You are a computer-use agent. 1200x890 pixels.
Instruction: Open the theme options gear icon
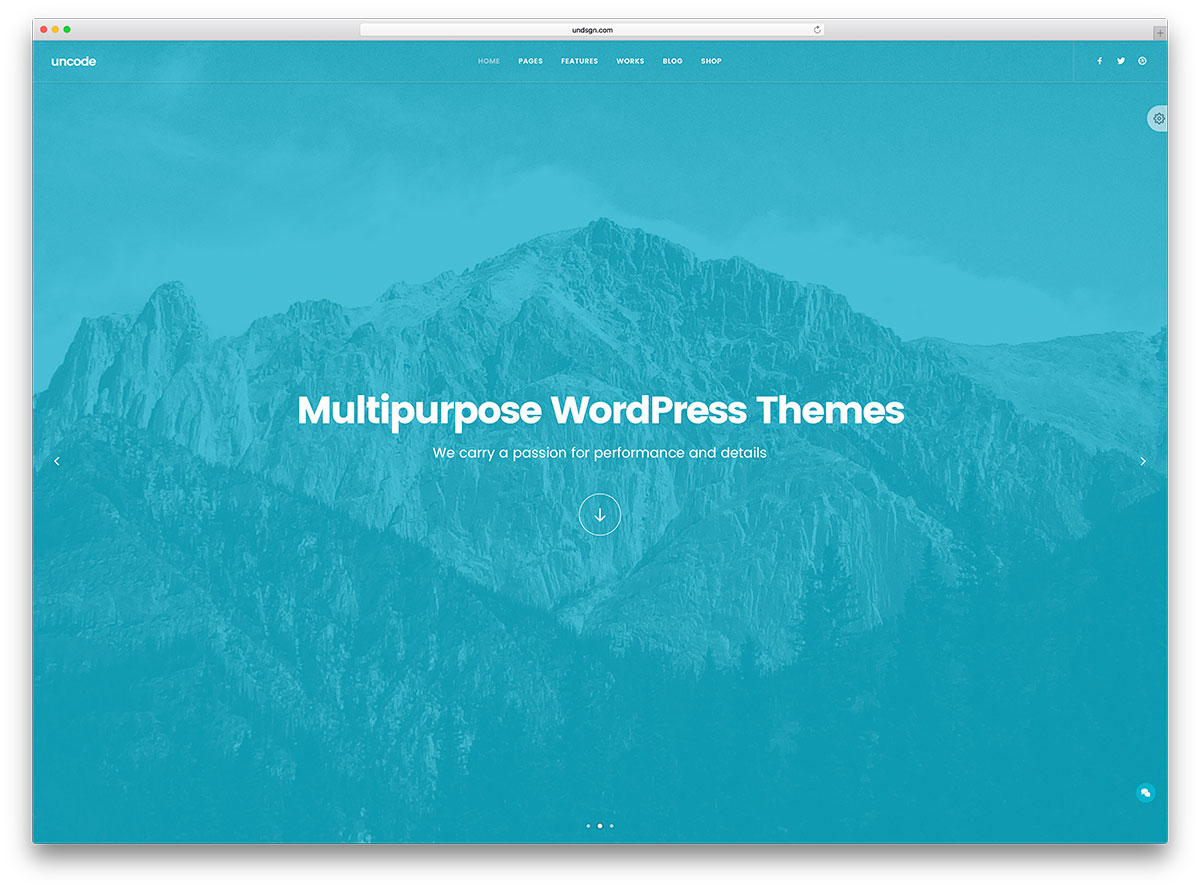click(x=1157, y=118)
